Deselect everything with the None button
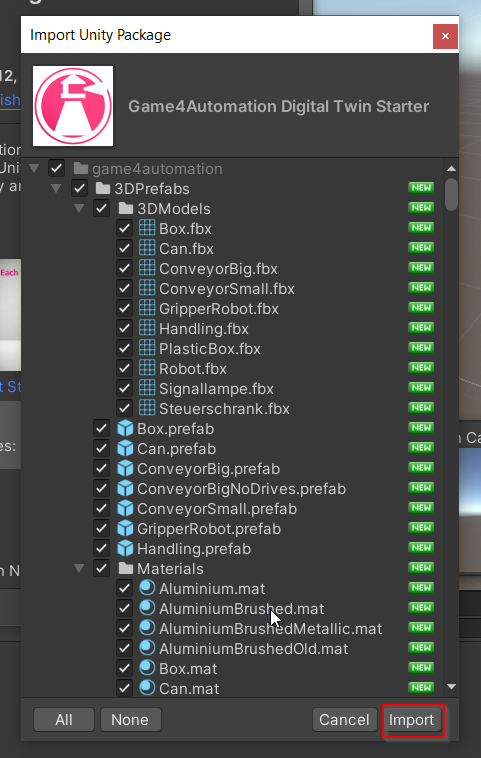 click(131, 720)
